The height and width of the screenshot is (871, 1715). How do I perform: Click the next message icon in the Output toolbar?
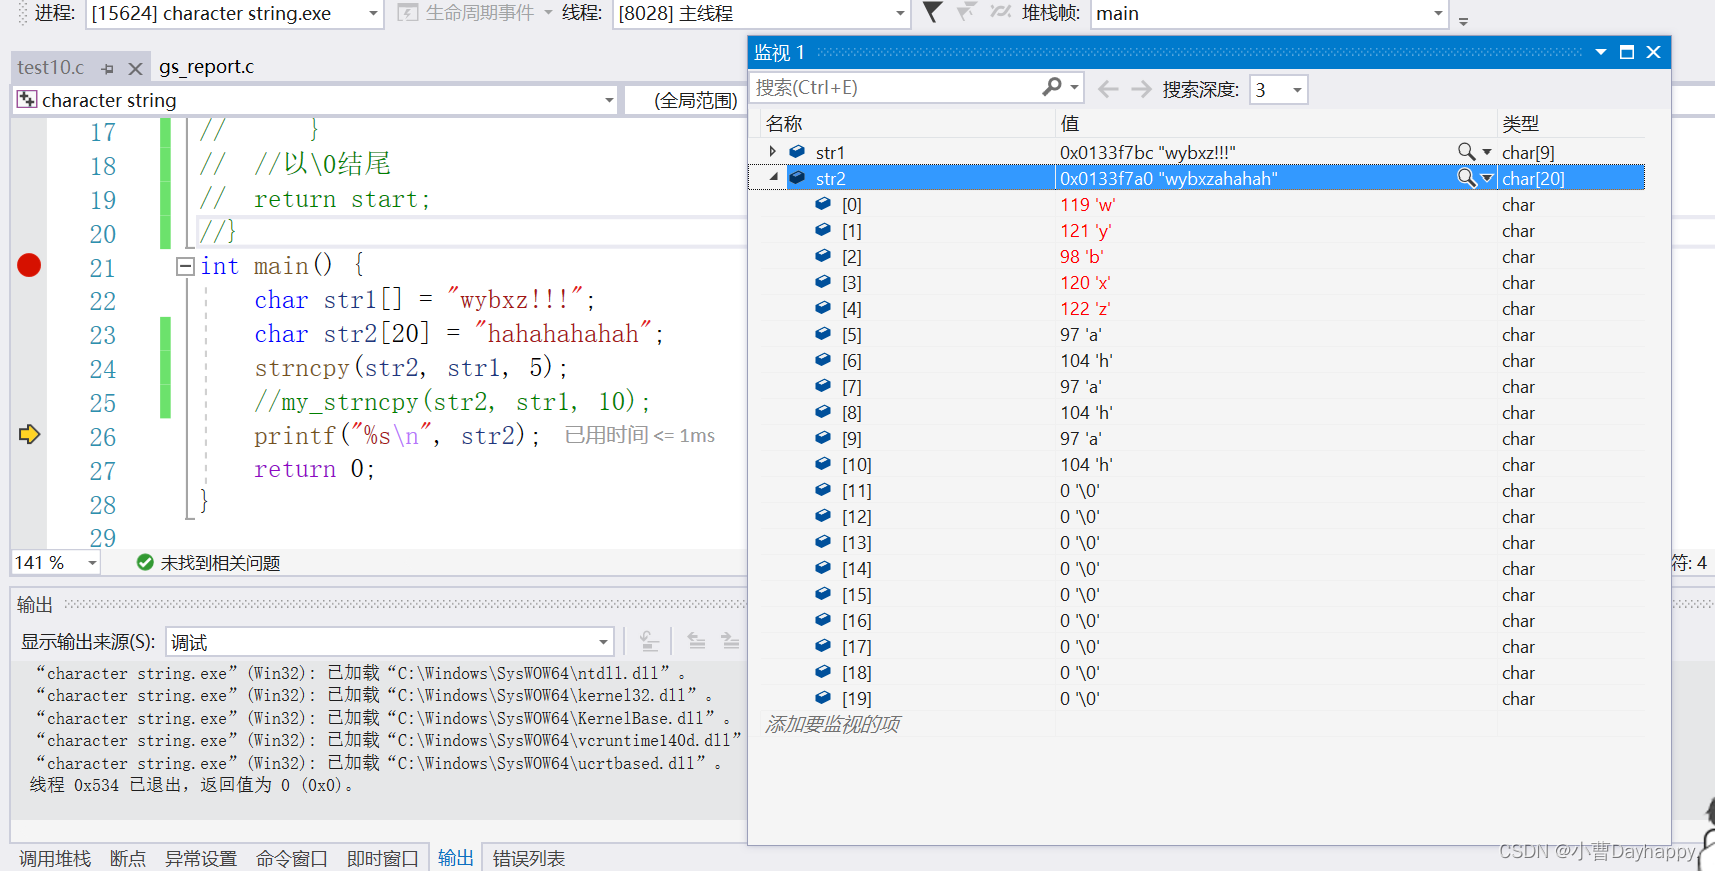pos(730,641)
